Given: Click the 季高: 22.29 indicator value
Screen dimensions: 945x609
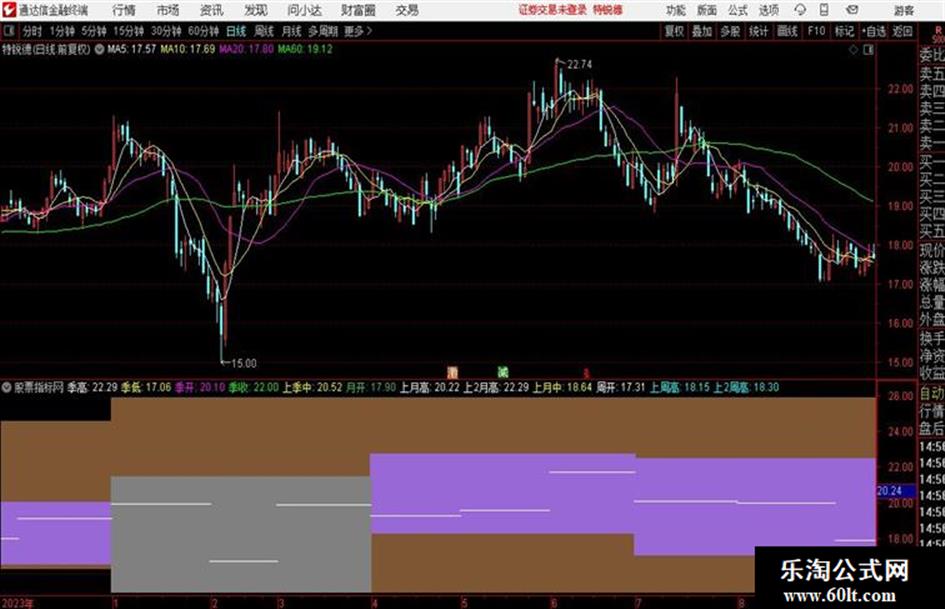Looking at the screenshot, I should (92, 387).
